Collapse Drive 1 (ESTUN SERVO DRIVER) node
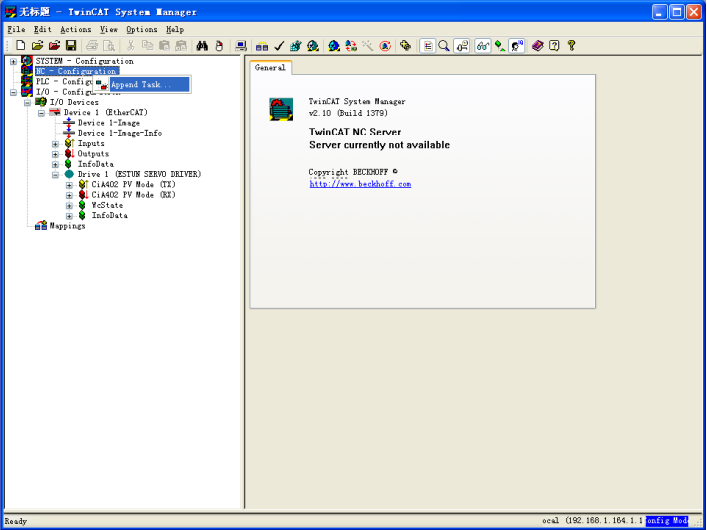Viewport: 707px width, 530px height. (x=55, y=175)
